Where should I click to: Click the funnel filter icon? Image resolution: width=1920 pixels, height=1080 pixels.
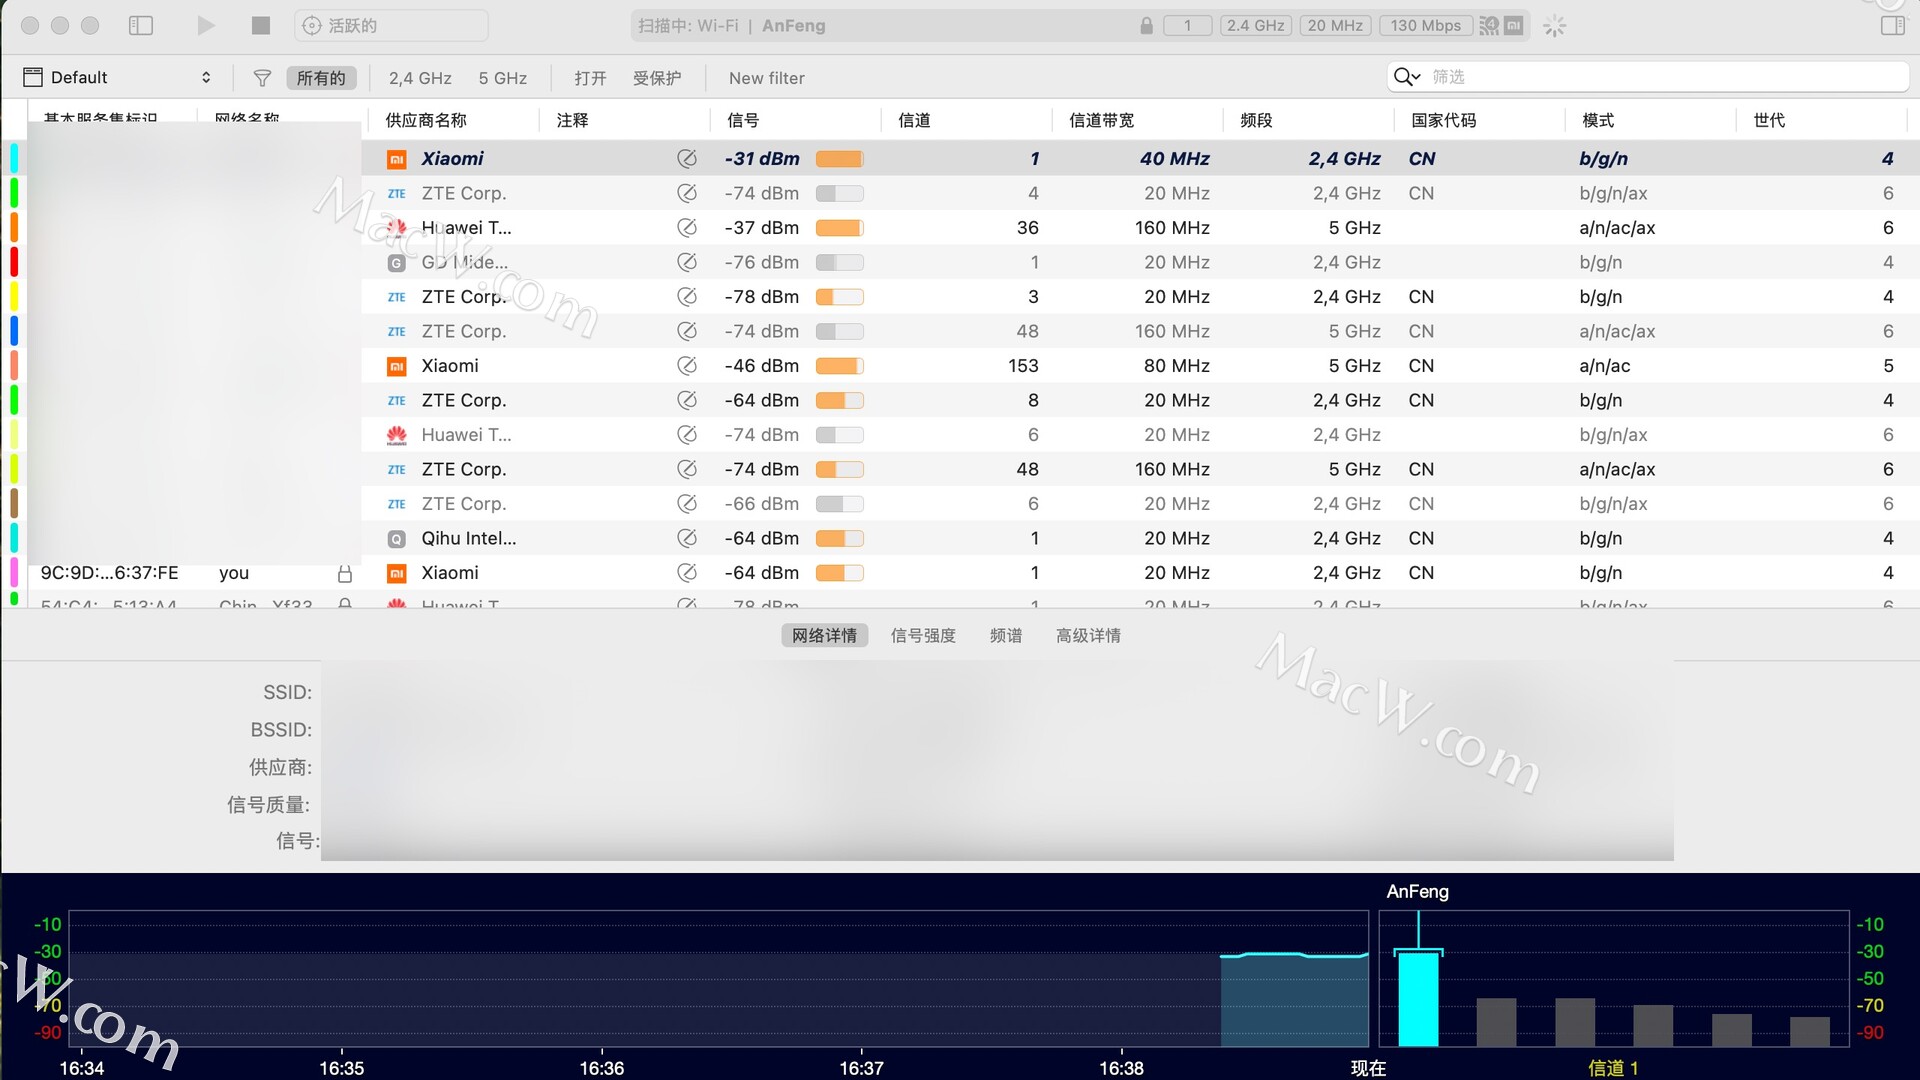tap(262, 77)
